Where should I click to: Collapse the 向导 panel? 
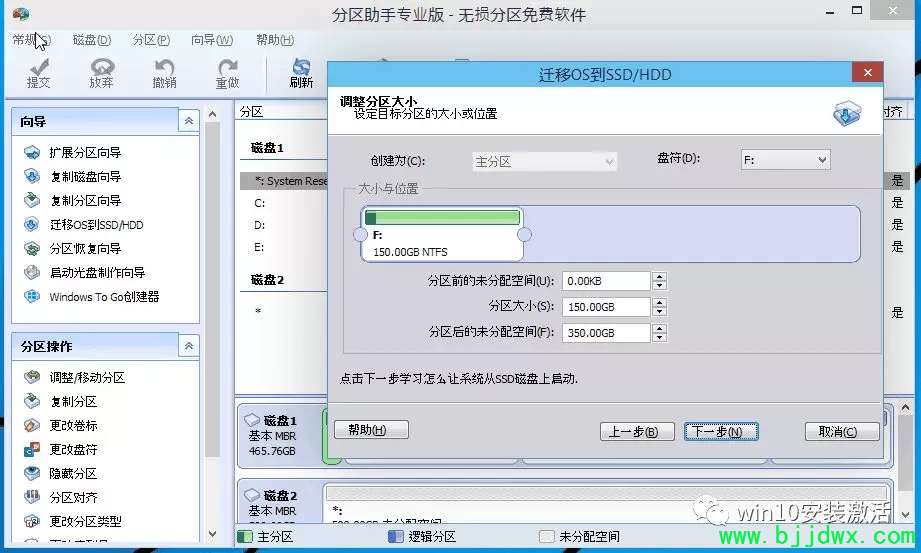[x=189, y=121]
